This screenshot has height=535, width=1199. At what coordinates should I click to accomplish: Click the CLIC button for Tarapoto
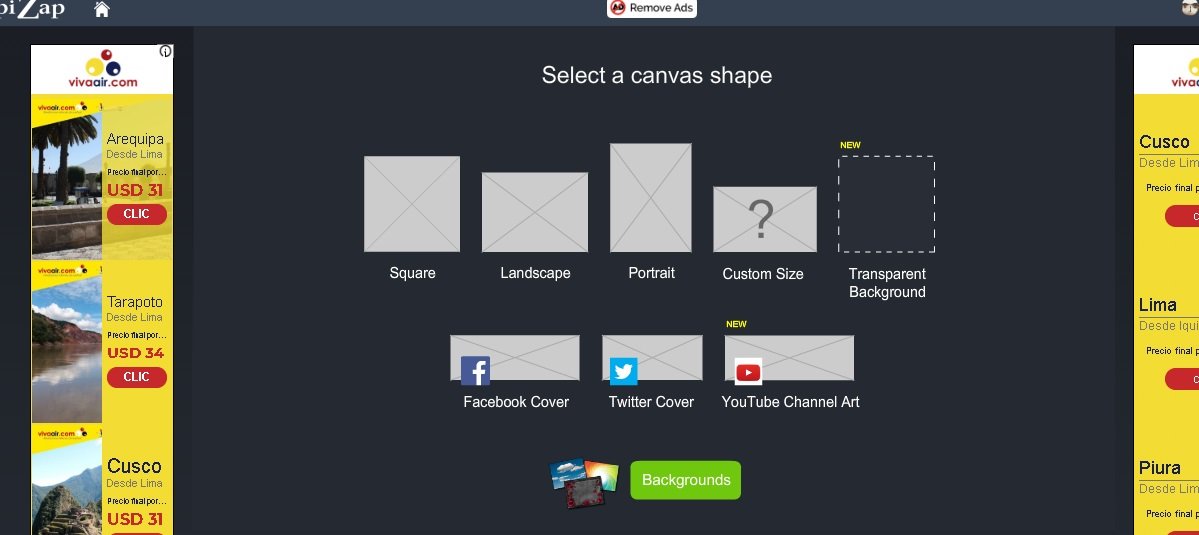[137, 377]
